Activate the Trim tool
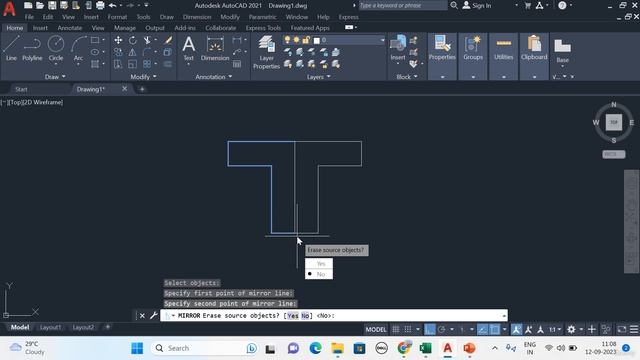This screenshot has height=360, width=640. click(x=147, y=40)
